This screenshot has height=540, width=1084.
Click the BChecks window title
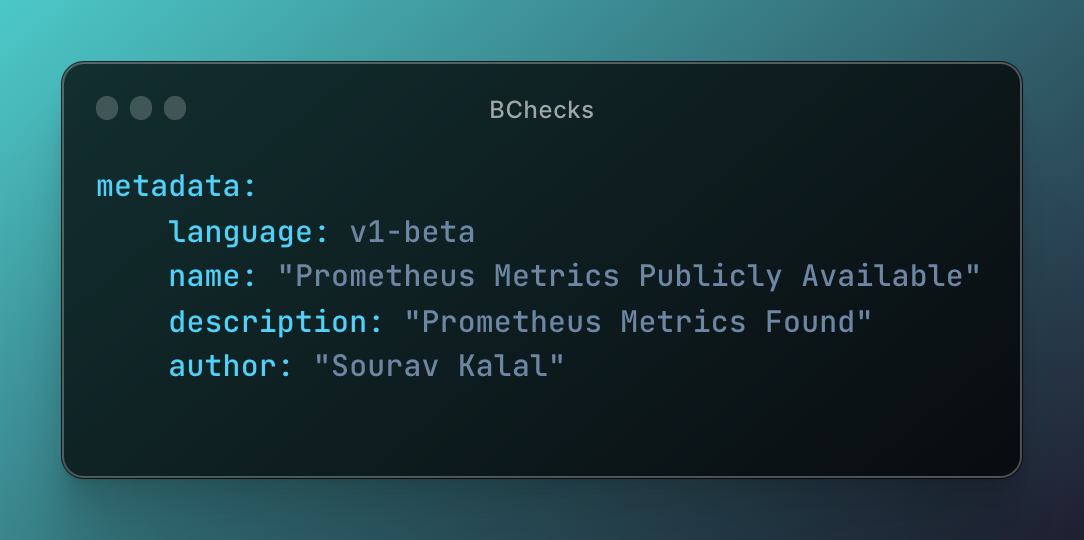pos(541,110)
